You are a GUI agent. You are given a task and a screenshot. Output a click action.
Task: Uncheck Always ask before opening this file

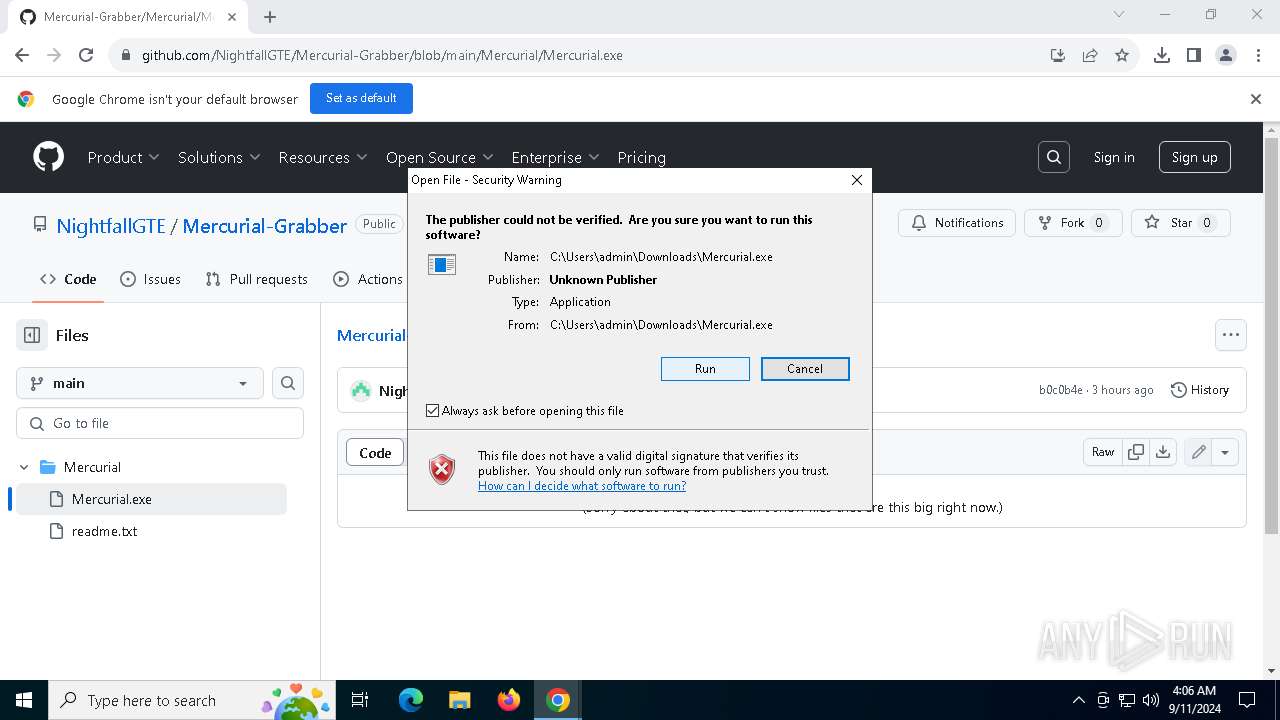(x=432, y=411)
